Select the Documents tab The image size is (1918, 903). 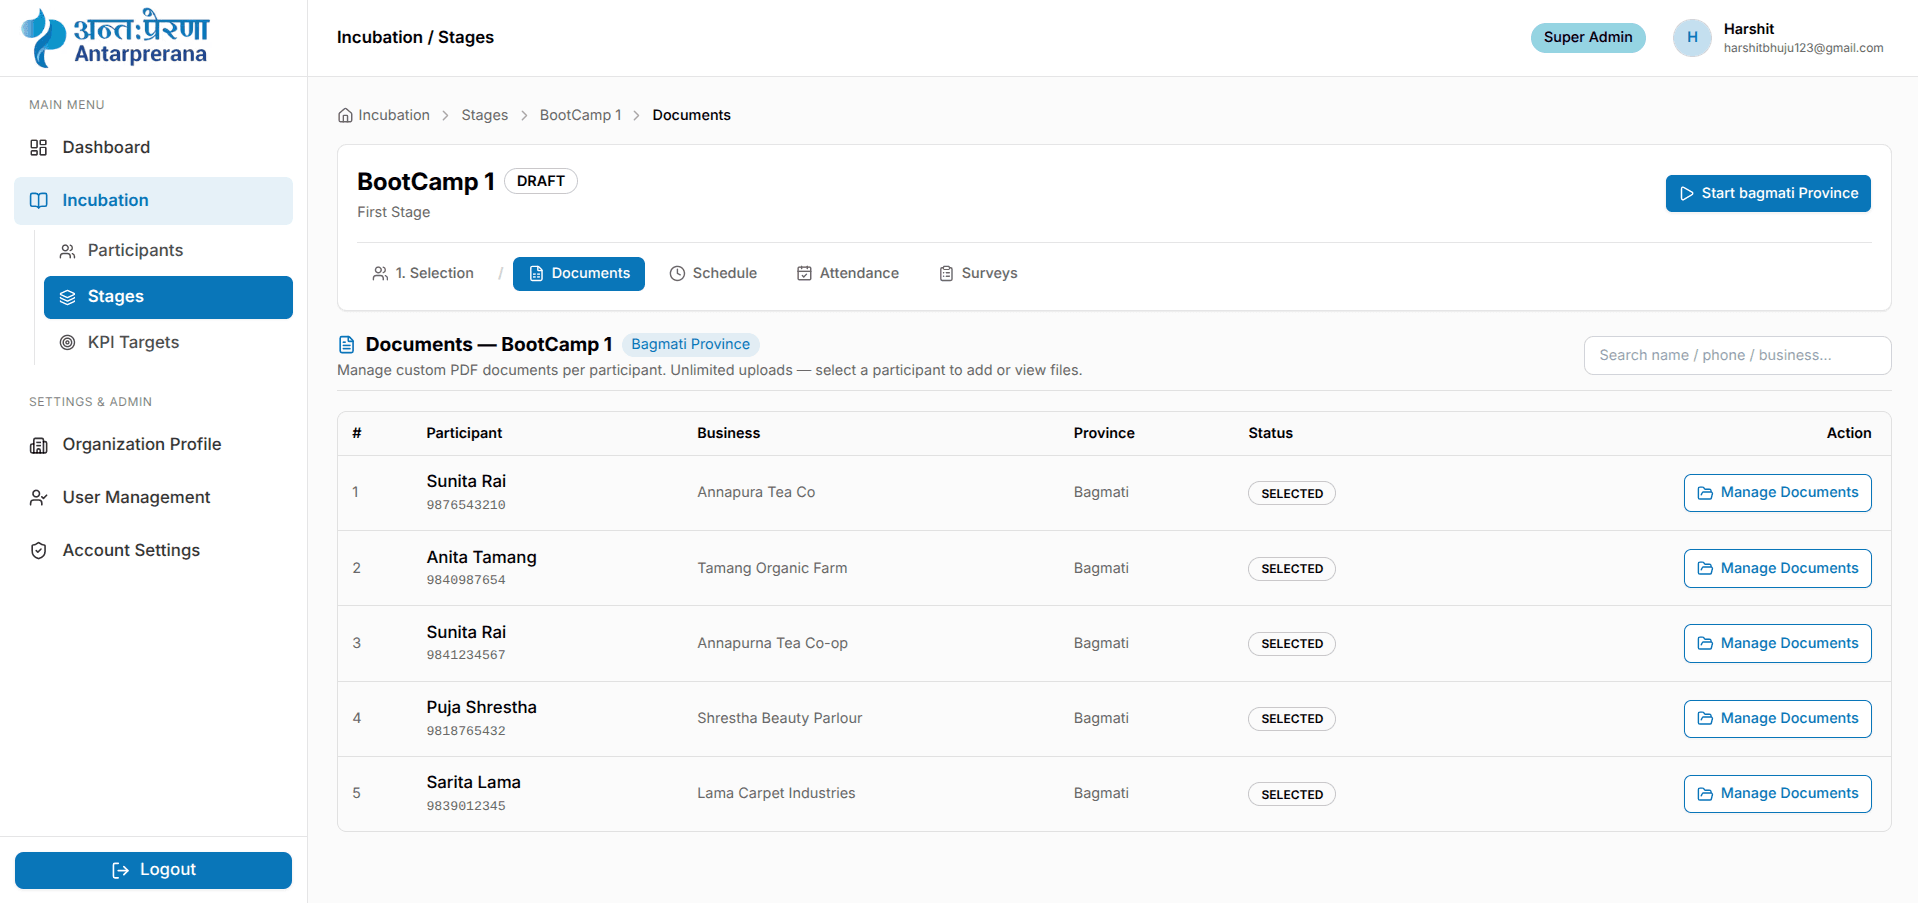tap(579, 274)
